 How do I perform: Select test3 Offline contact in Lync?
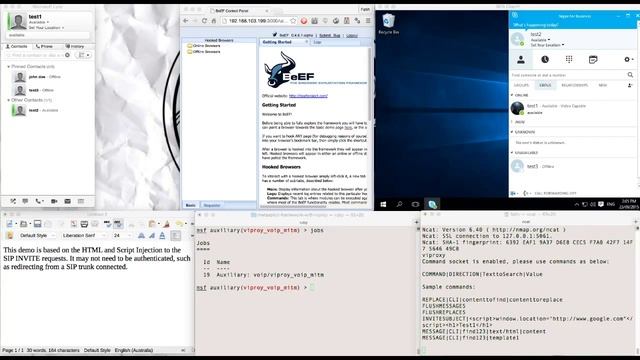[48, 90]
